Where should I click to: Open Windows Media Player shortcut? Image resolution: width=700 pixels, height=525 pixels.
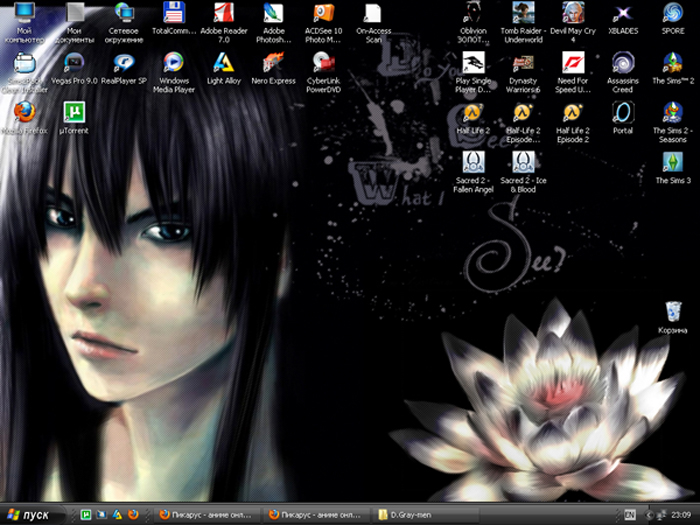[174, 72]
